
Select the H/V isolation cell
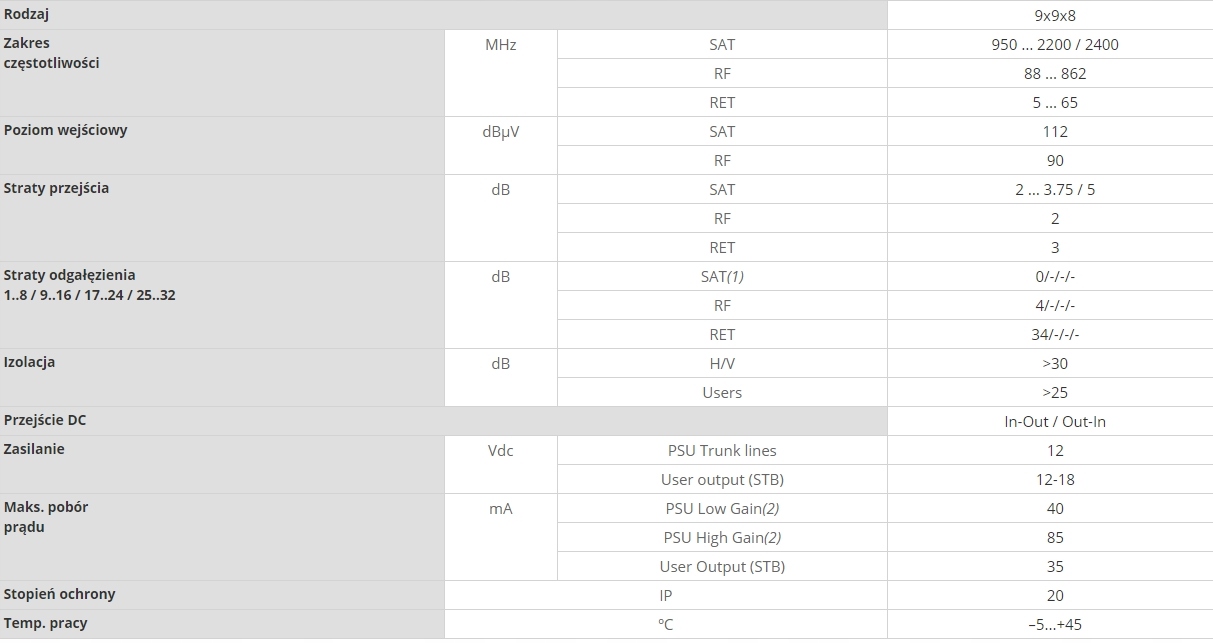(x=721, y=363)
